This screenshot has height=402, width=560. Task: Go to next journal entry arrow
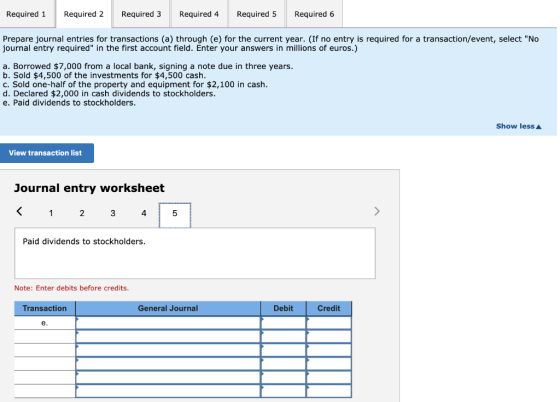pos(377,211)
